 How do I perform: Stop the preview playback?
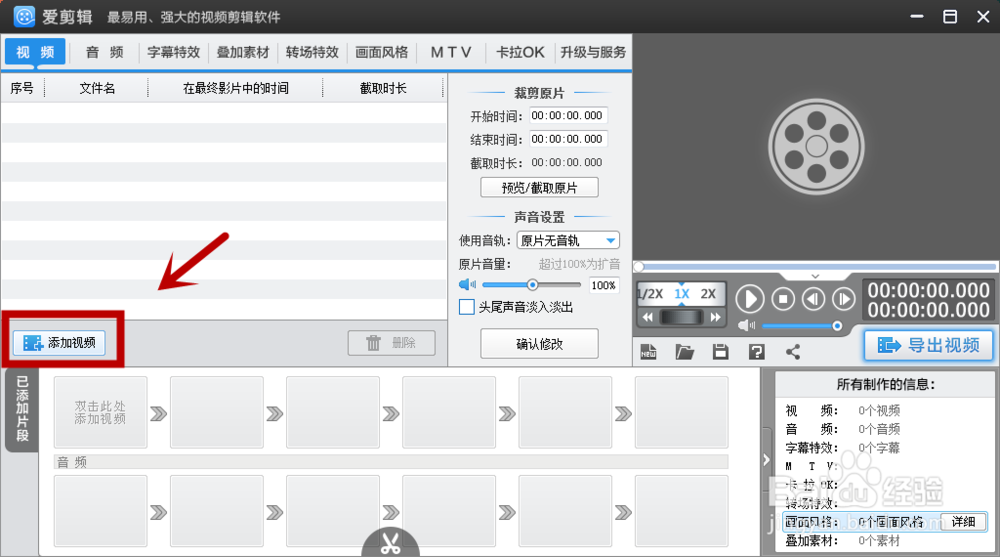pyautogui.click(x=783, y=299)
